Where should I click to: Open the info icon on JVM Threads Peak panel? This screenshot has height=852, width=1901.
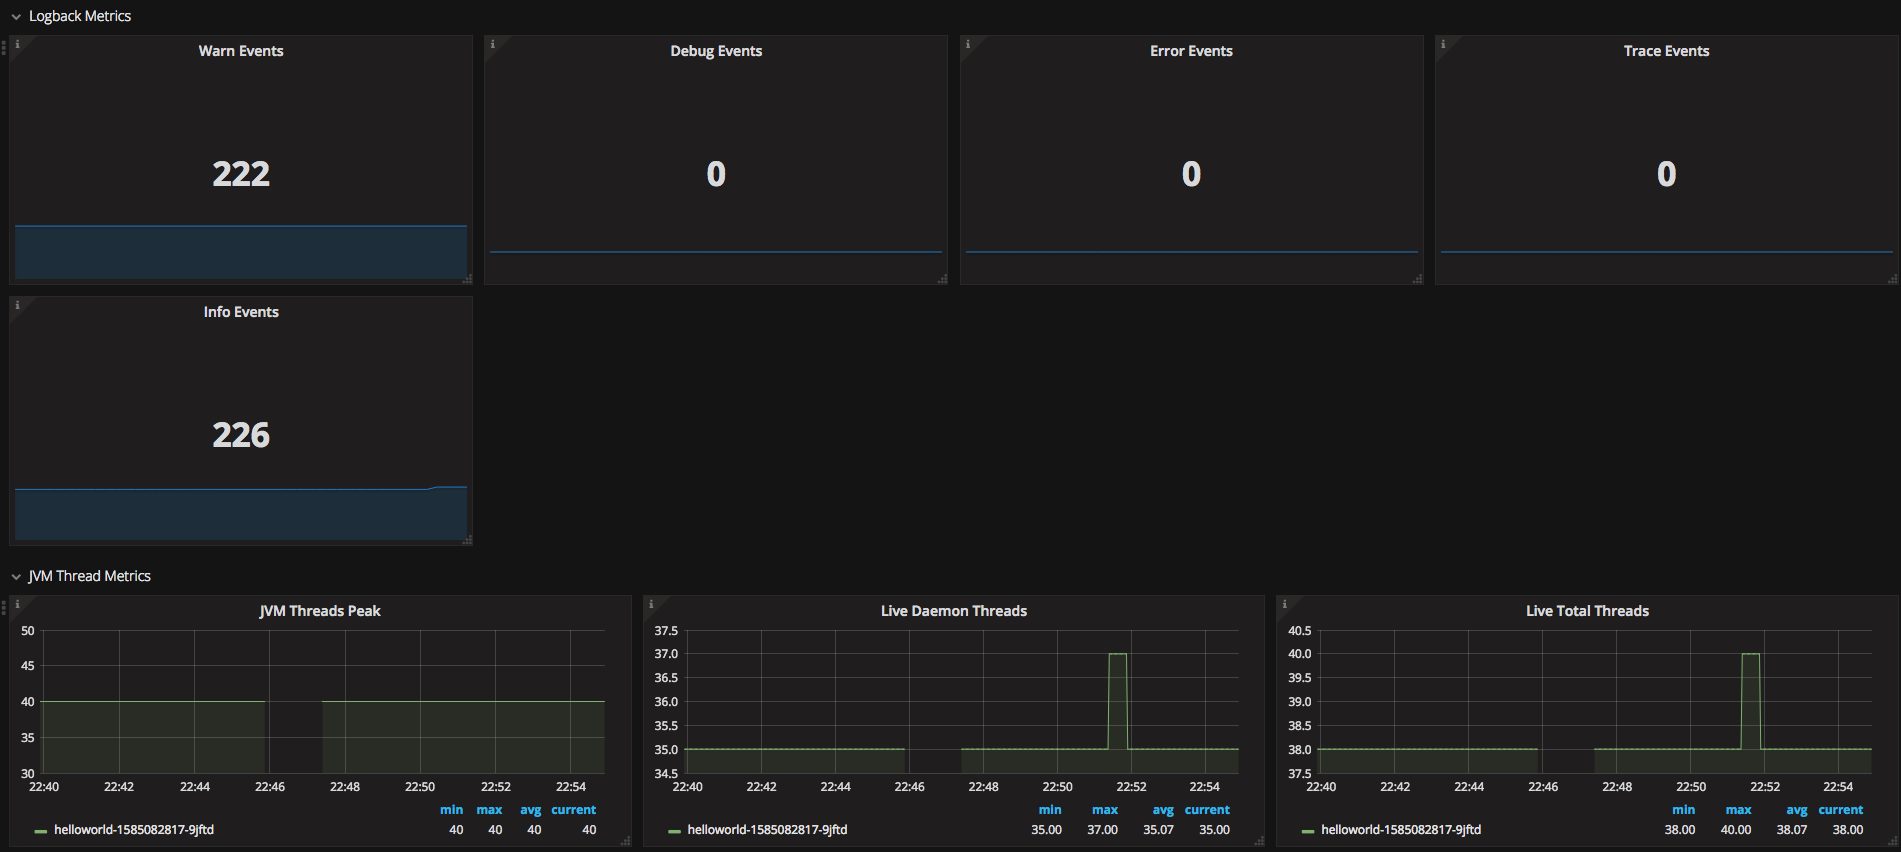tap(17, 604)
